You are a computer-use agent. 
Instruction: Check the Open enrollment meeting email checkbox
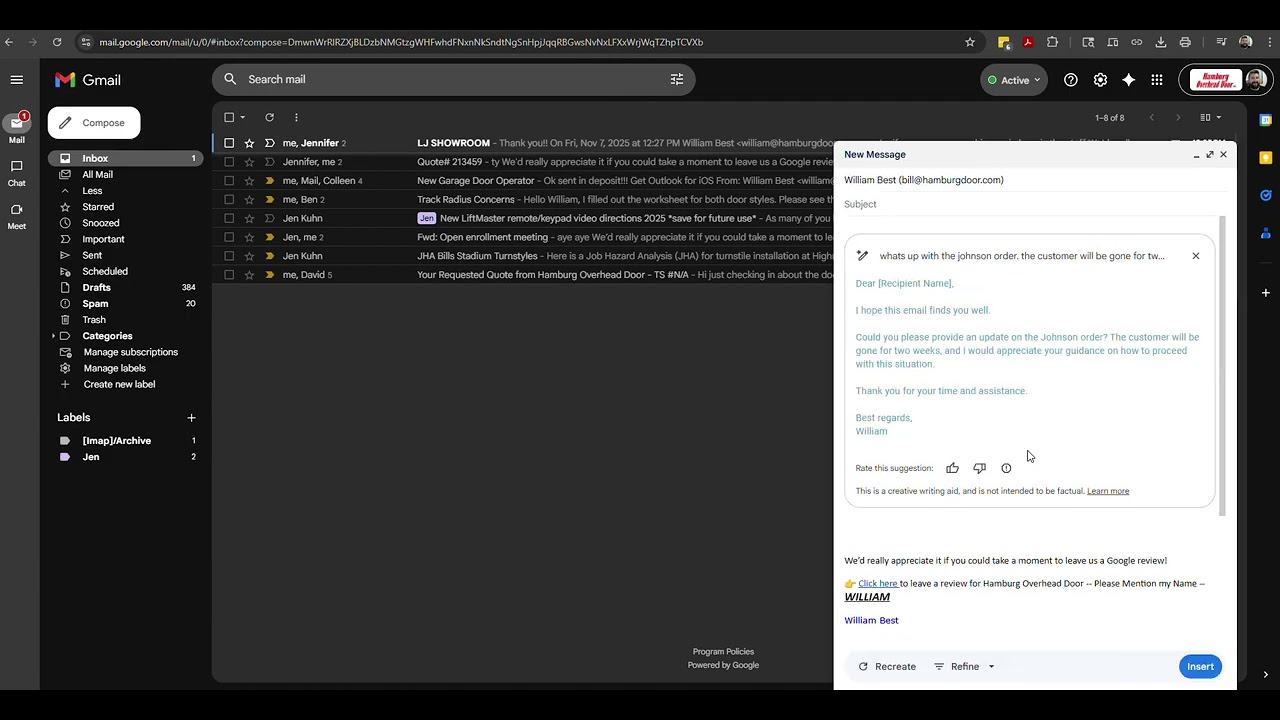[229, 237]
